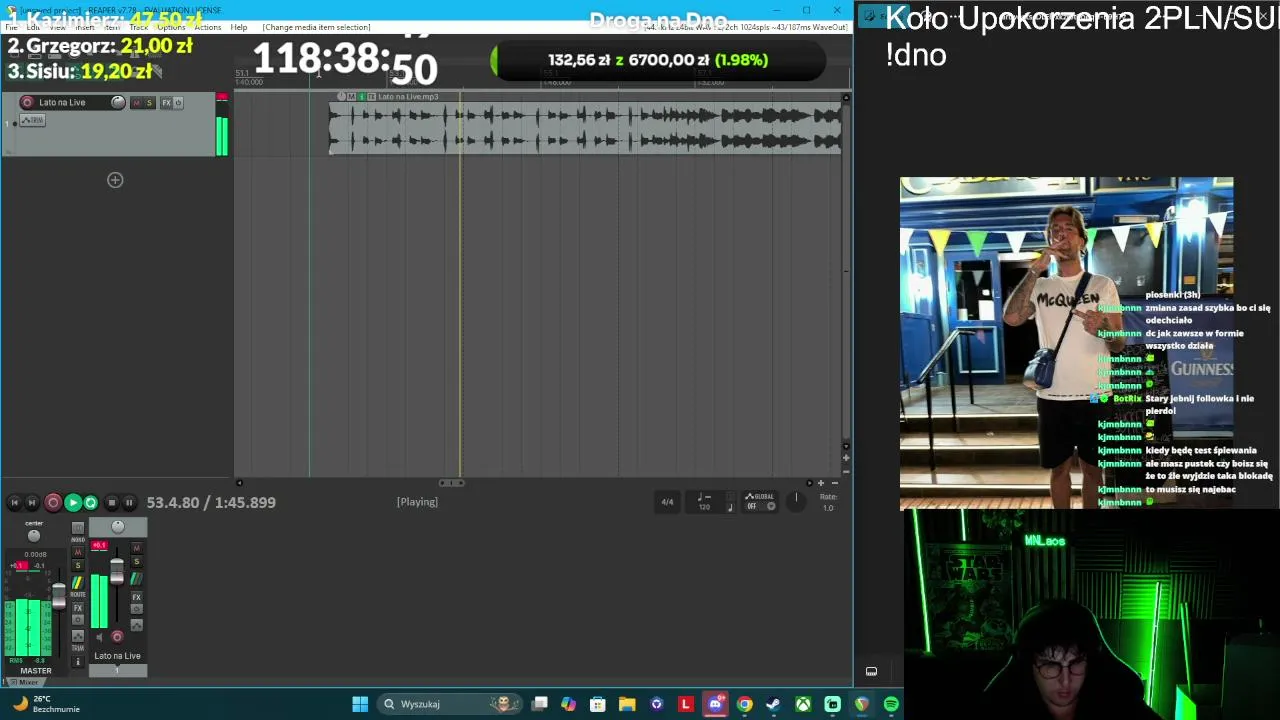This screenshot has width=1280, height=720.
Task: Mute the Lato na Live track in track panel
Action: pyautogui.click(x=136, y=103)
